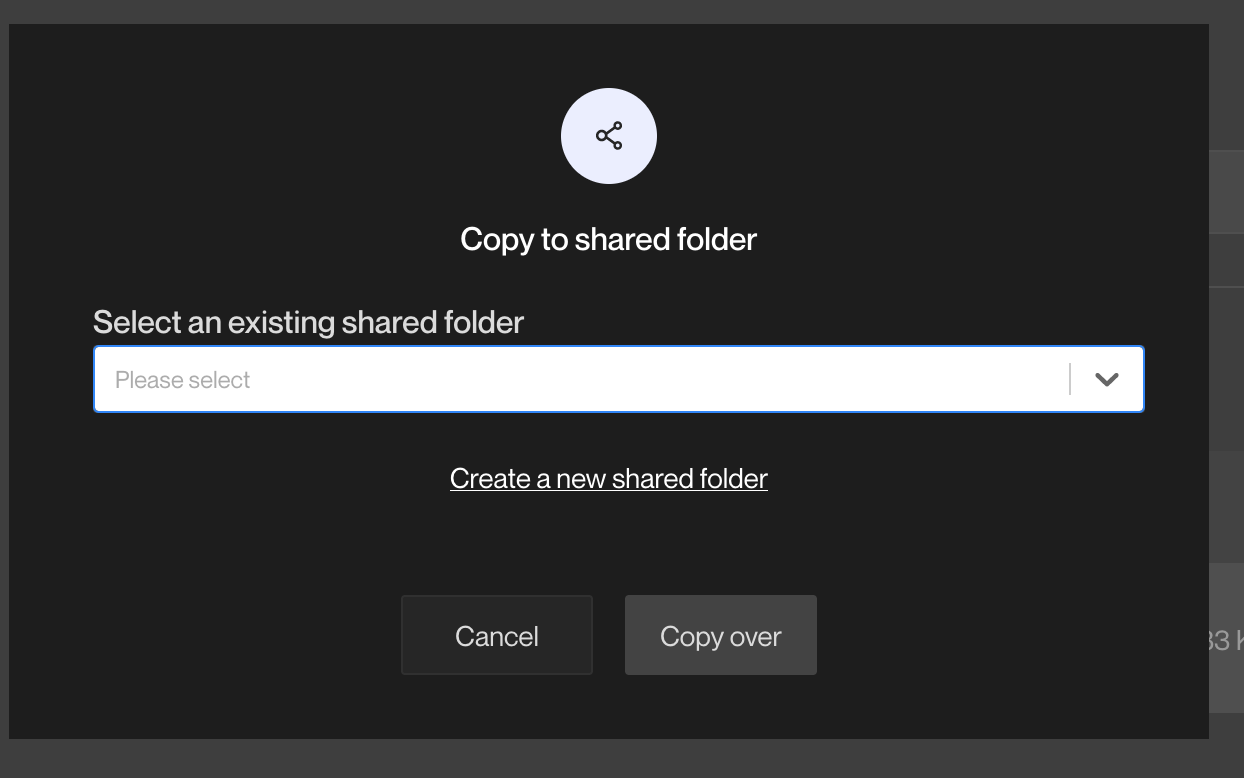This screenshot has width=1244, height=778.
Task: Click the "Copy to shared folder" dialog title
Action: coord(608,239)
